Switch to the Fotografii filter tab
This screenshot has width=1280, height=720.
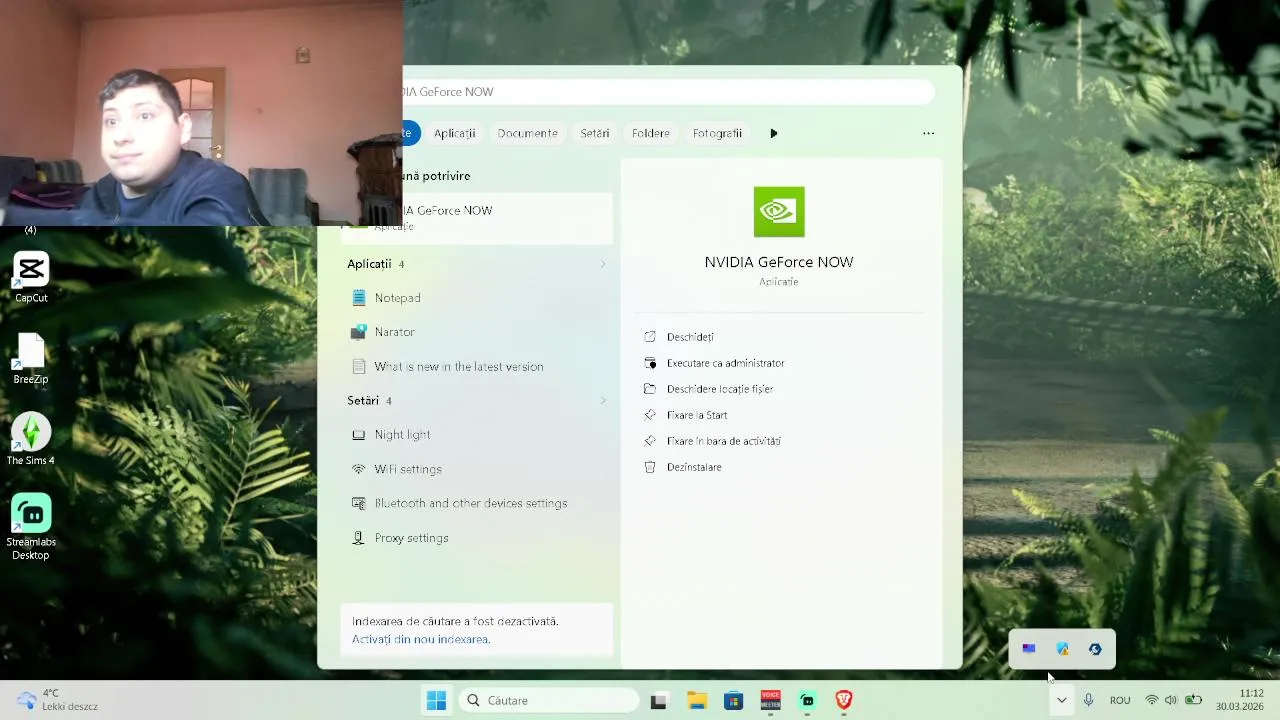click(717, 133)
